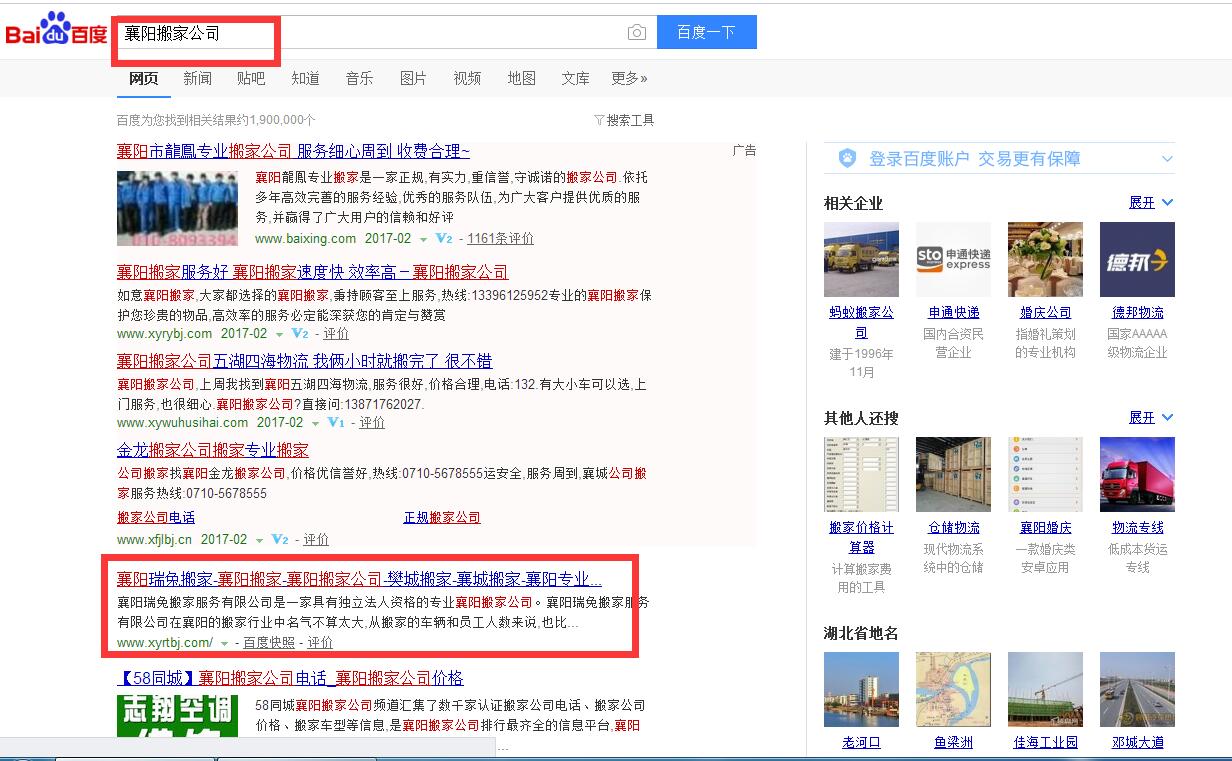Click V2 badge beside www.baixing.com
Viewport: 1232px width, 761px height.
point(444,239)
